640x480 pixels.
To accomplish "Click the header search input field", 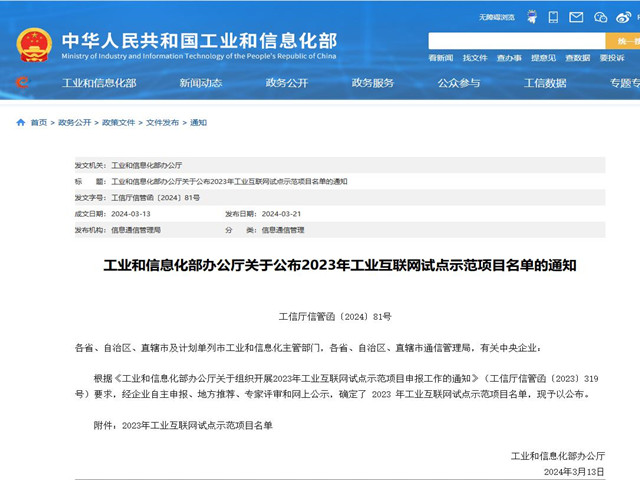I will click(517, 41).
